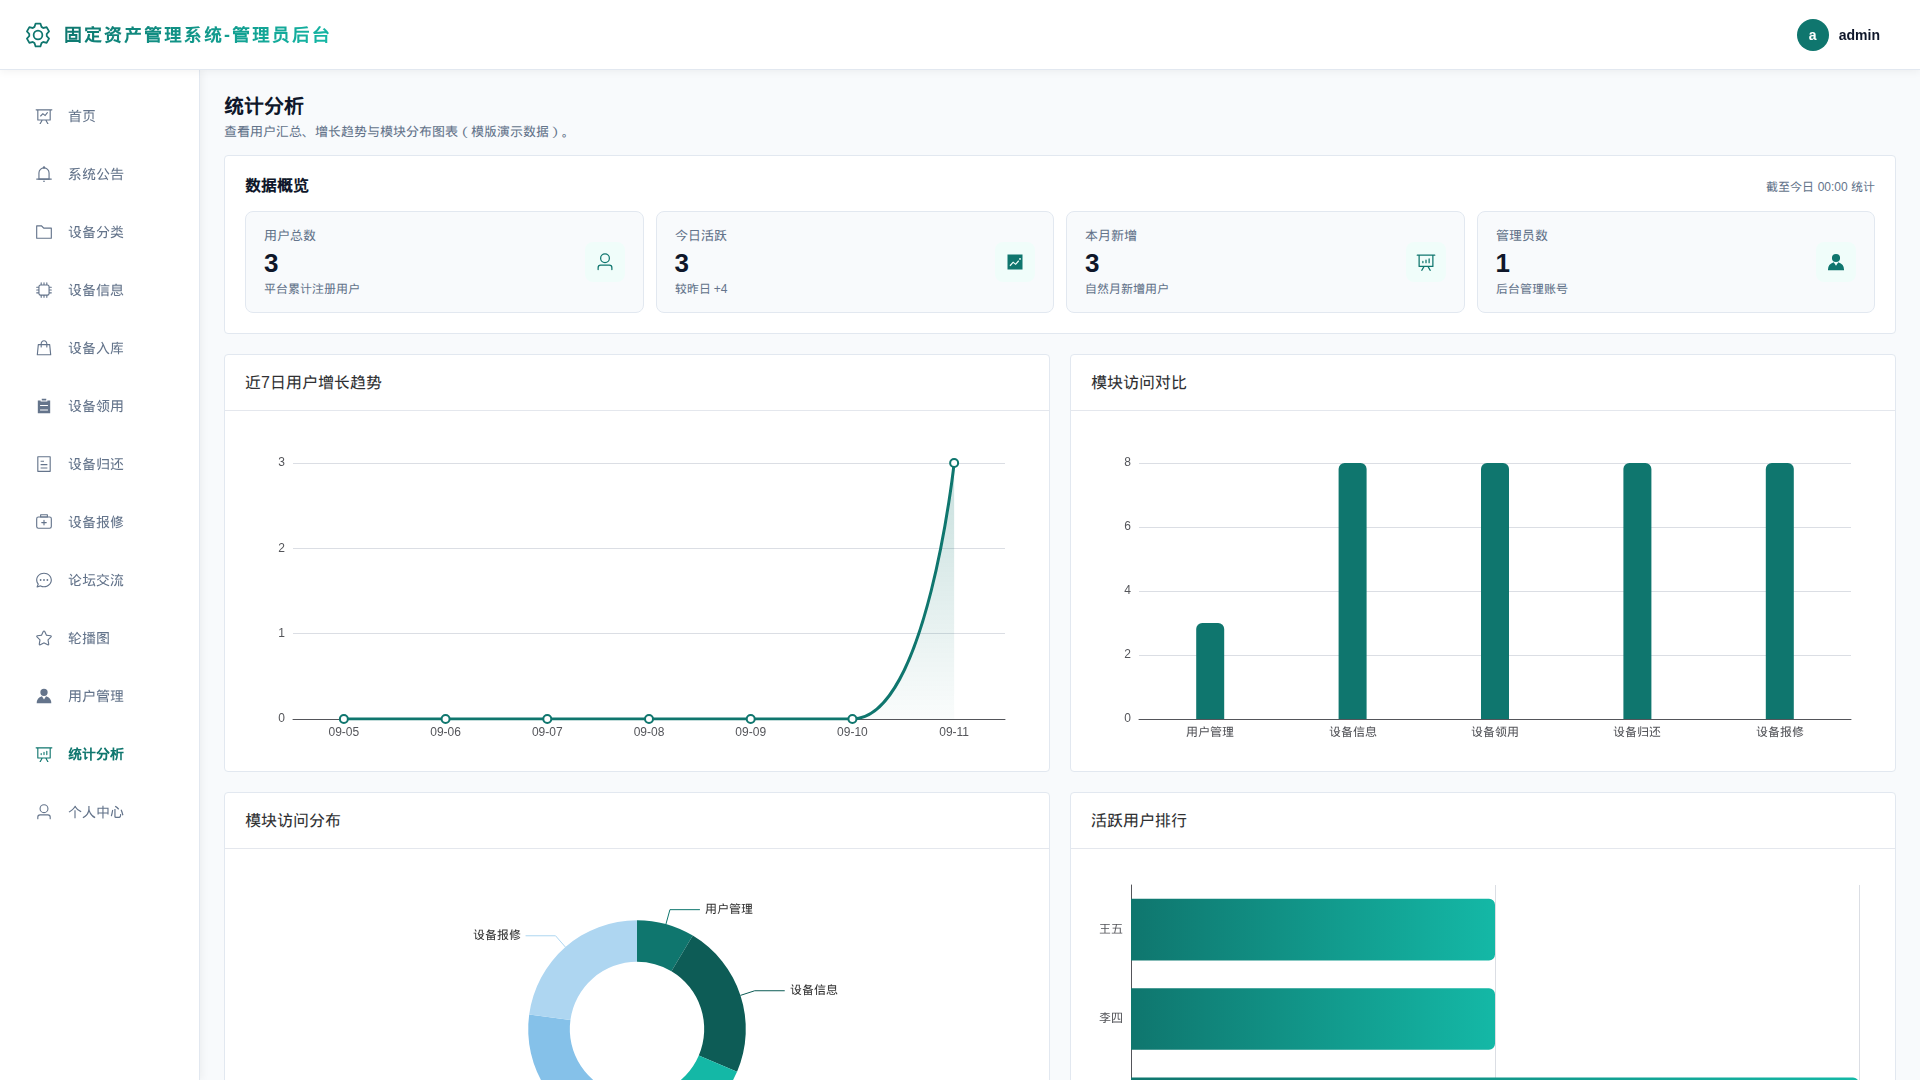
Task: Click the 设备报修 label on donut chart
Action: 497,935
